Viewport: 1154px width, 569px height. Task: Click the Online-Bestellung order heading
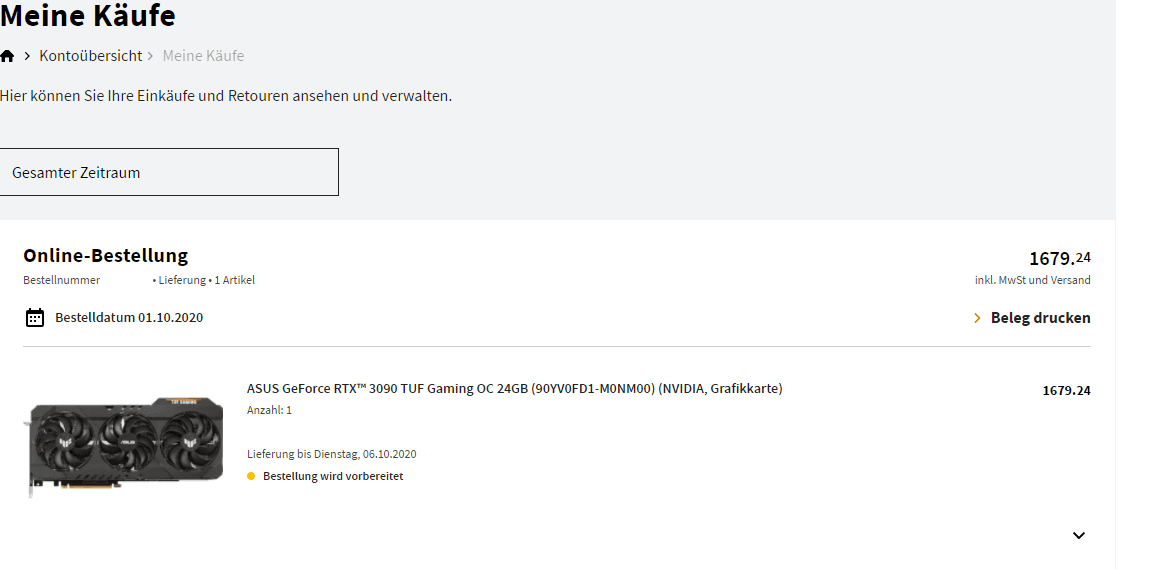click(105, 255)
